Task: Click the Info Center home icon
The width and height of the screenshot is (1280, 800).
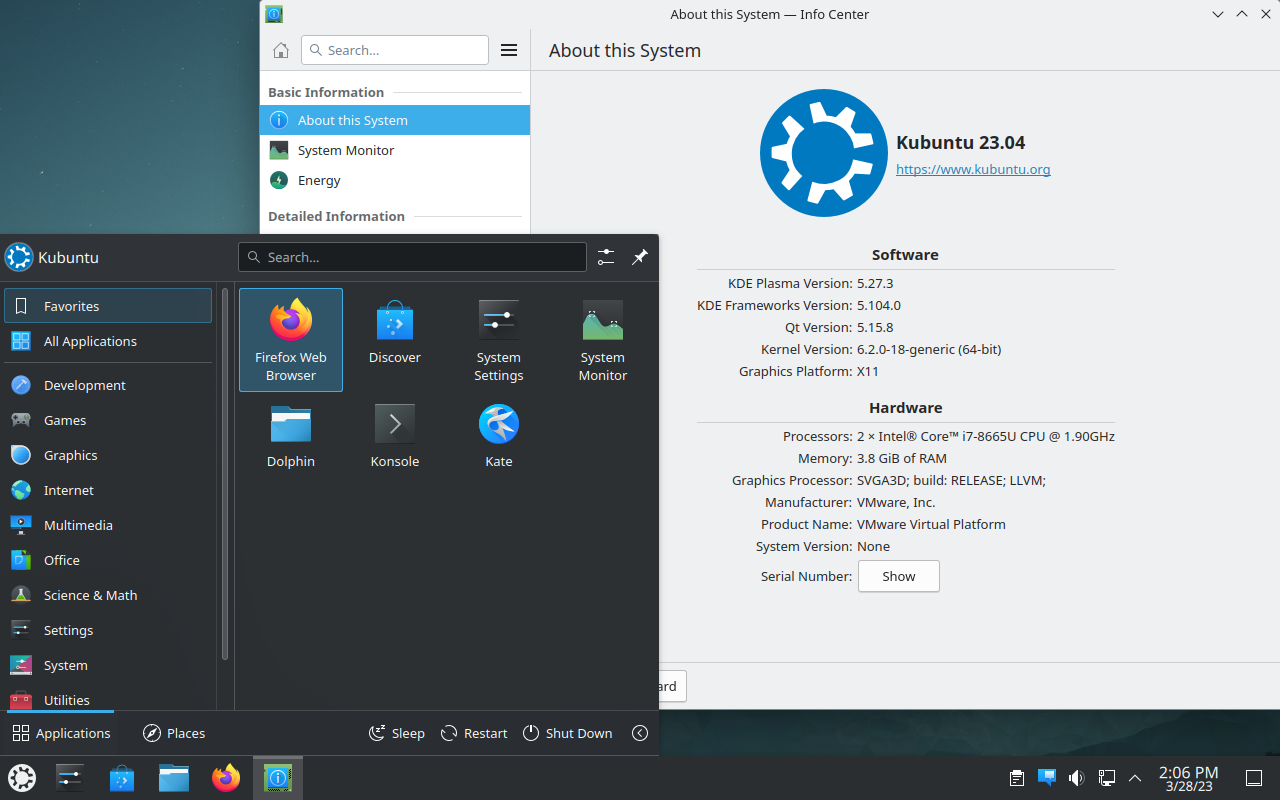Action: pos(281,50)
